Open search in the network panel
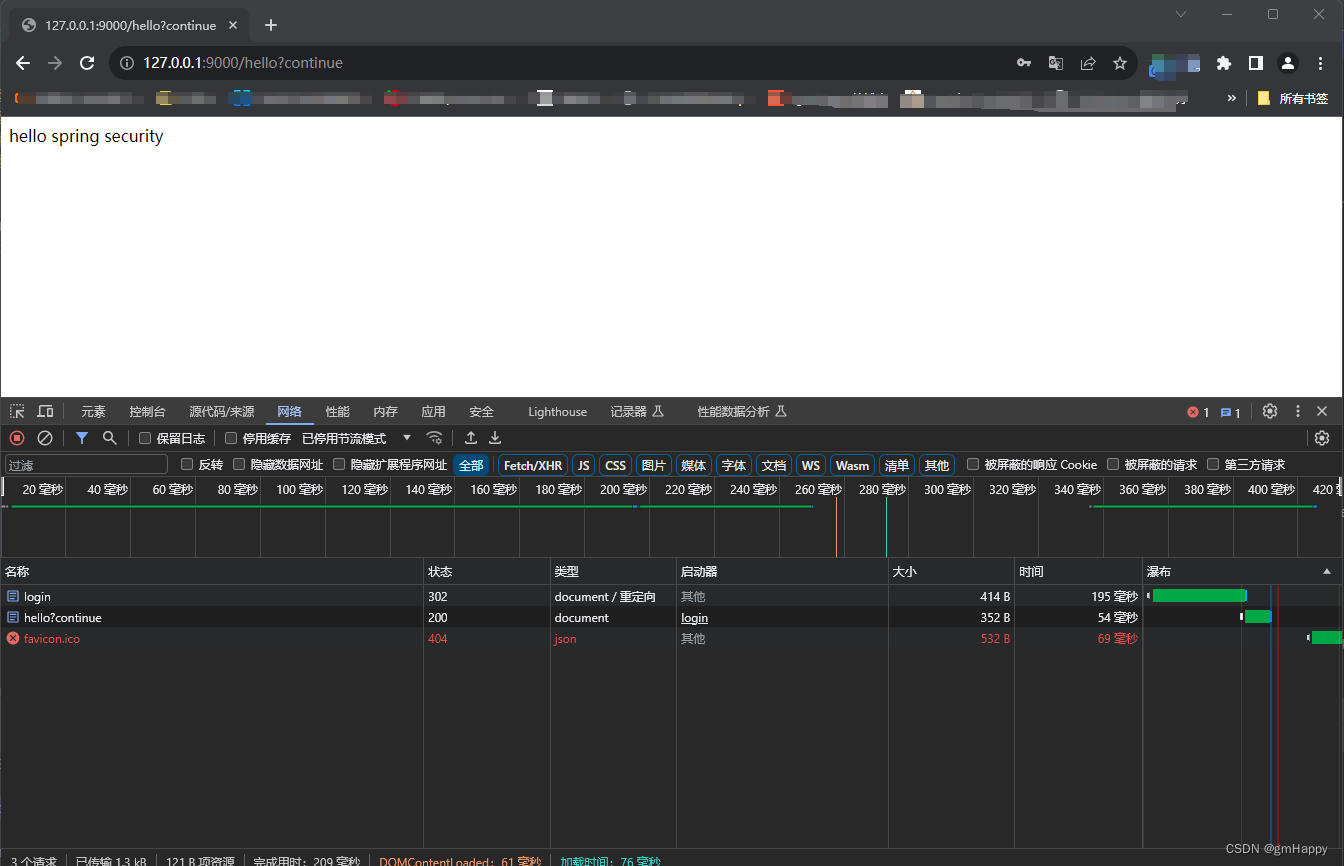 pyautogui.click(x=110, y=438)
